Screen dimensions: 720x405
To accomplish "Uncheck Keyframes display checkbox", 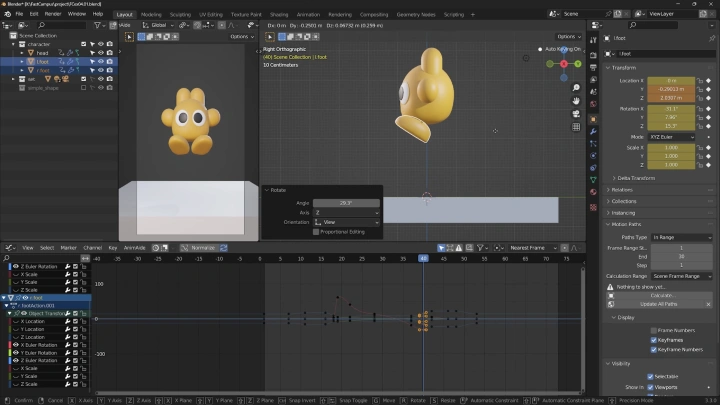I will 653,340.
